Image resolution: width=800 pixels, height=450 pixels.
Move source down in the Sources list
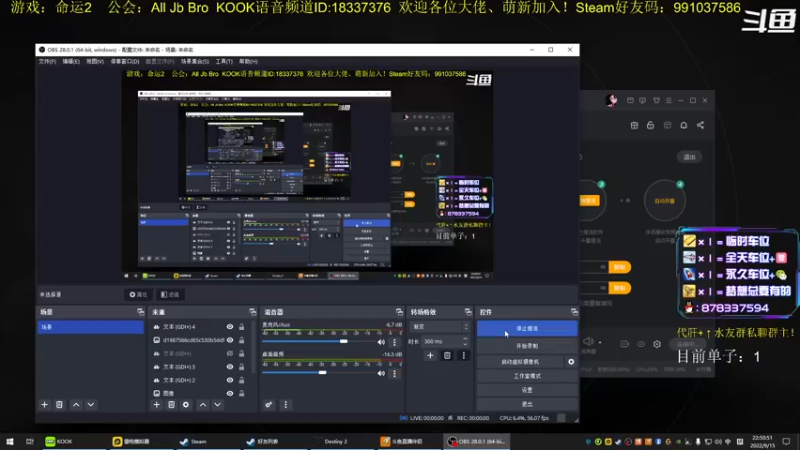(217, 405)
